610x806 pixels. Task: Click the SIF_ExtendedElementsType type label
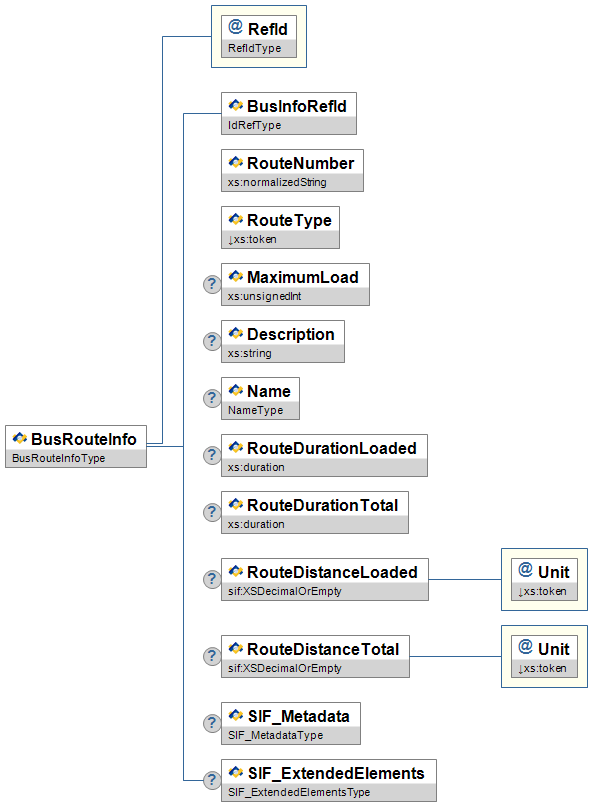point(298,792)
